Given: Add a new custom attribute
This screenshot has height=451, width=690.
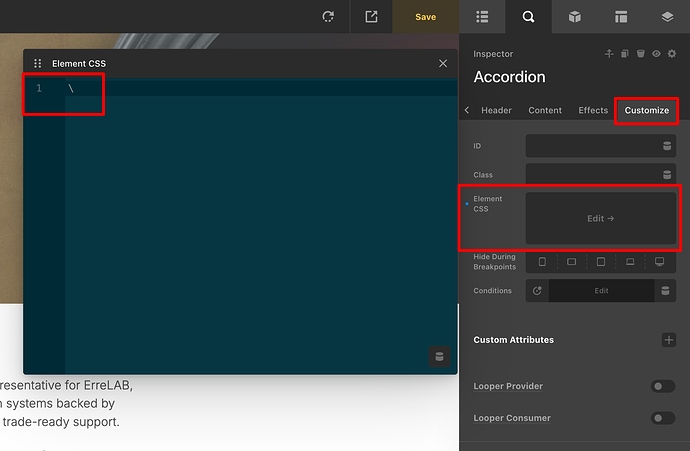Looking at the screenshot, I should 669,340.
